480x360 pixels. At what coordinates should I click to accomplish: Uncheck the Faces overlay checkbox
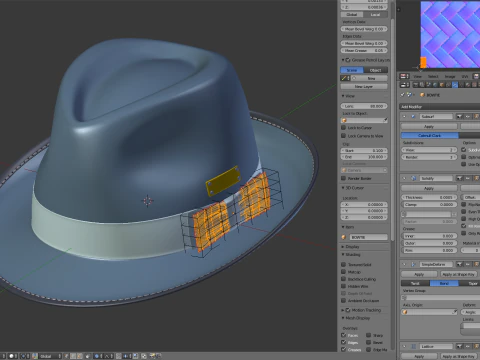pyautogui.click(x=343, y=335)
